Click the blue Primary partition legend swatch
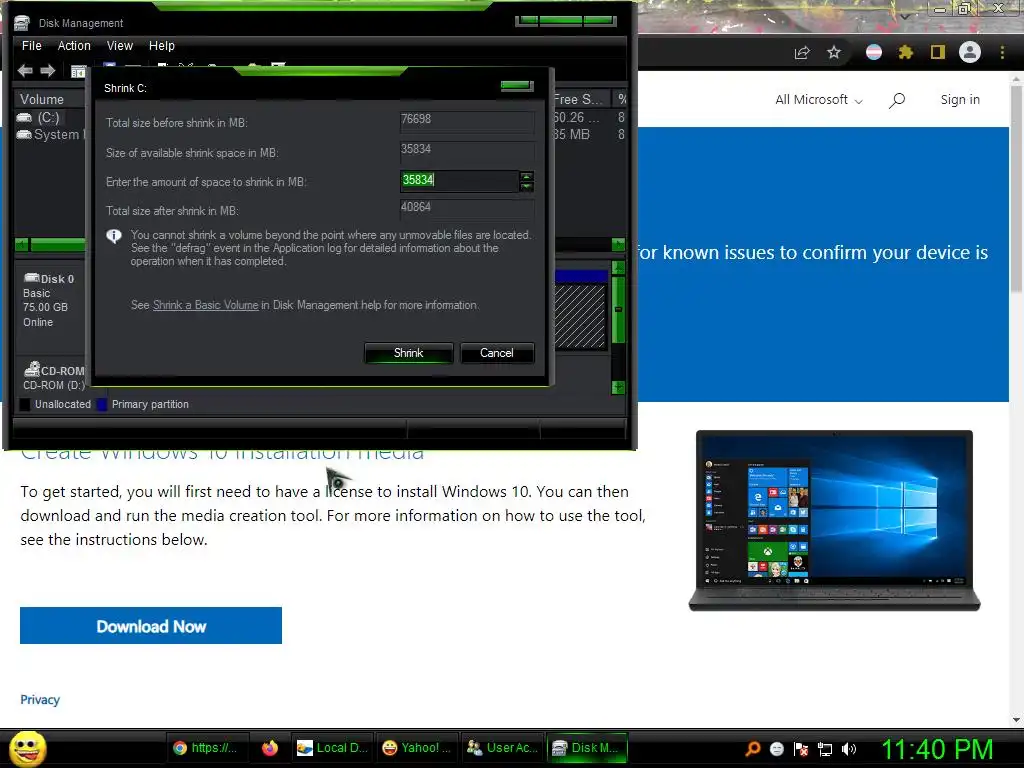 pyautogui.click(x=102, y=404)
